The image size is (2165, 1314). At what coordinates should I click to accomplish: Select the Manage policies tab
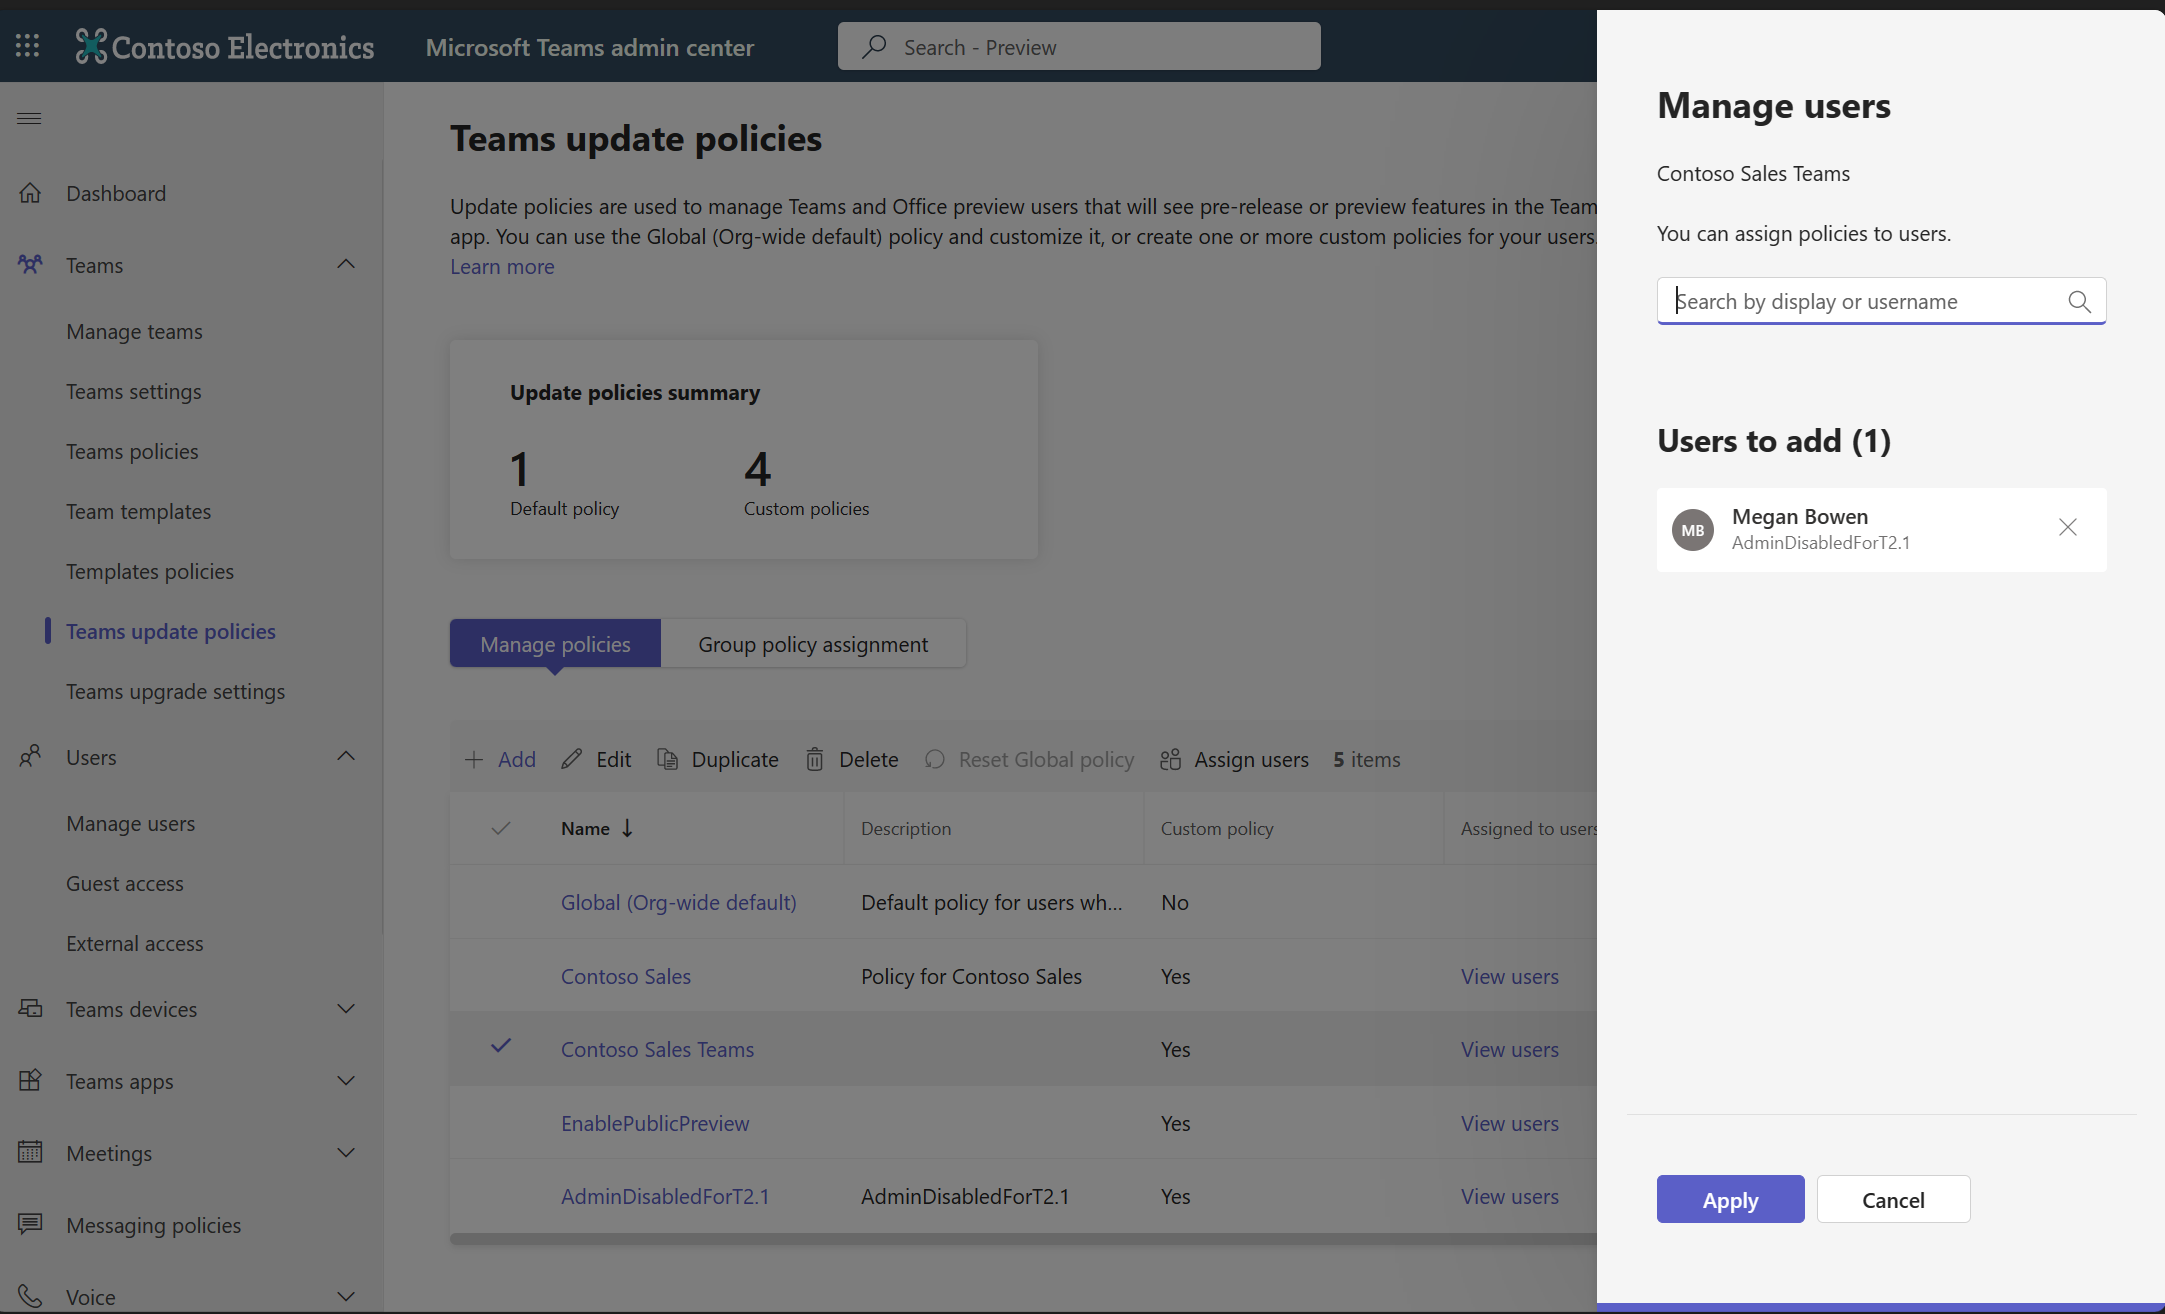554,642
